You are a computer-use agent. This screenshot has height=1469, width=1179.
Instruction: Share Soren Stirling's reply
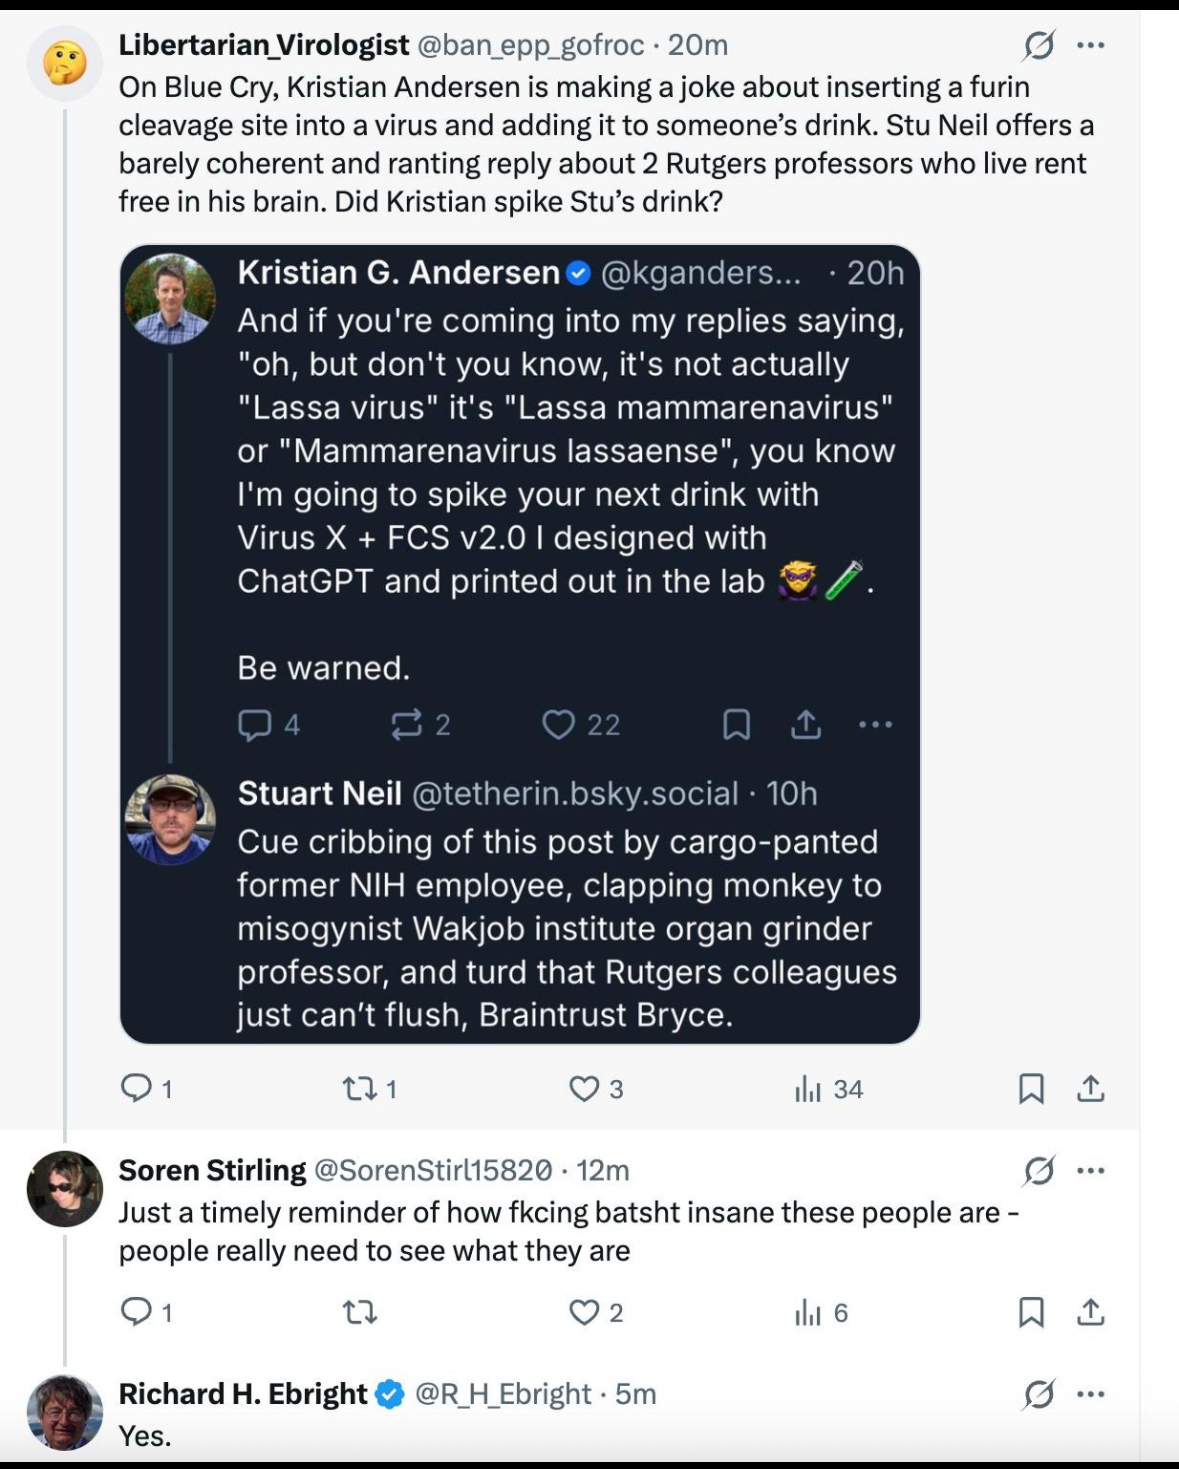click(x=1091, y=1311)
